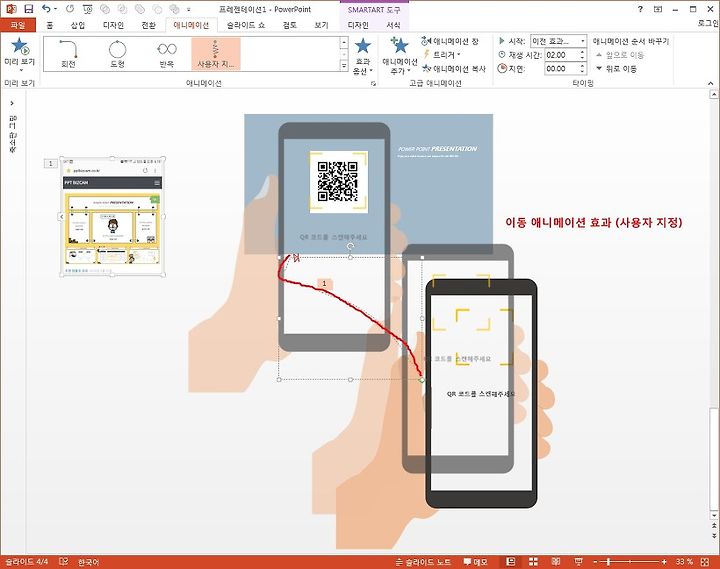Viewport: 720px width, 569px height.
Task: Expand the slide thumbnail pane arrow
Action: tap(12, 103)
